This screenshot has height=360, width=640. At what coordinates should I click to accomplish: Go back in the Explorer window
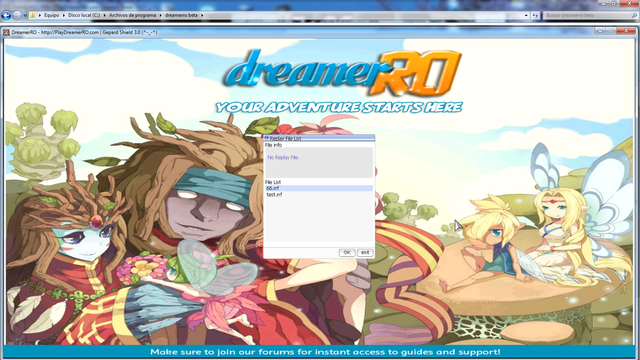(x=6, y=16)
